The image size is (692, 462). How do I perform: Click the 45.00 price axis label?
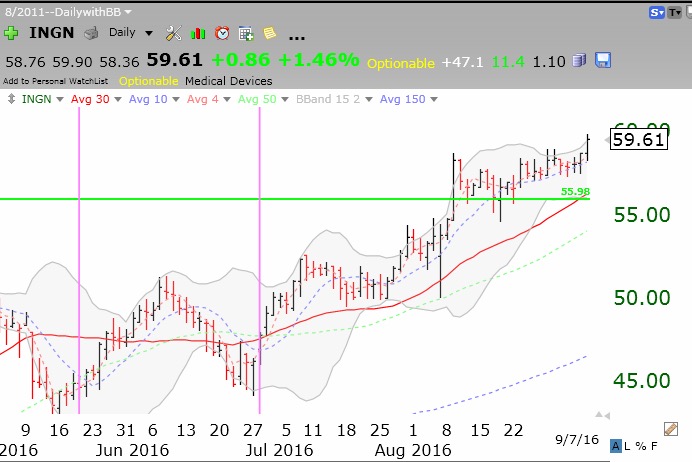tap(642, 381)
